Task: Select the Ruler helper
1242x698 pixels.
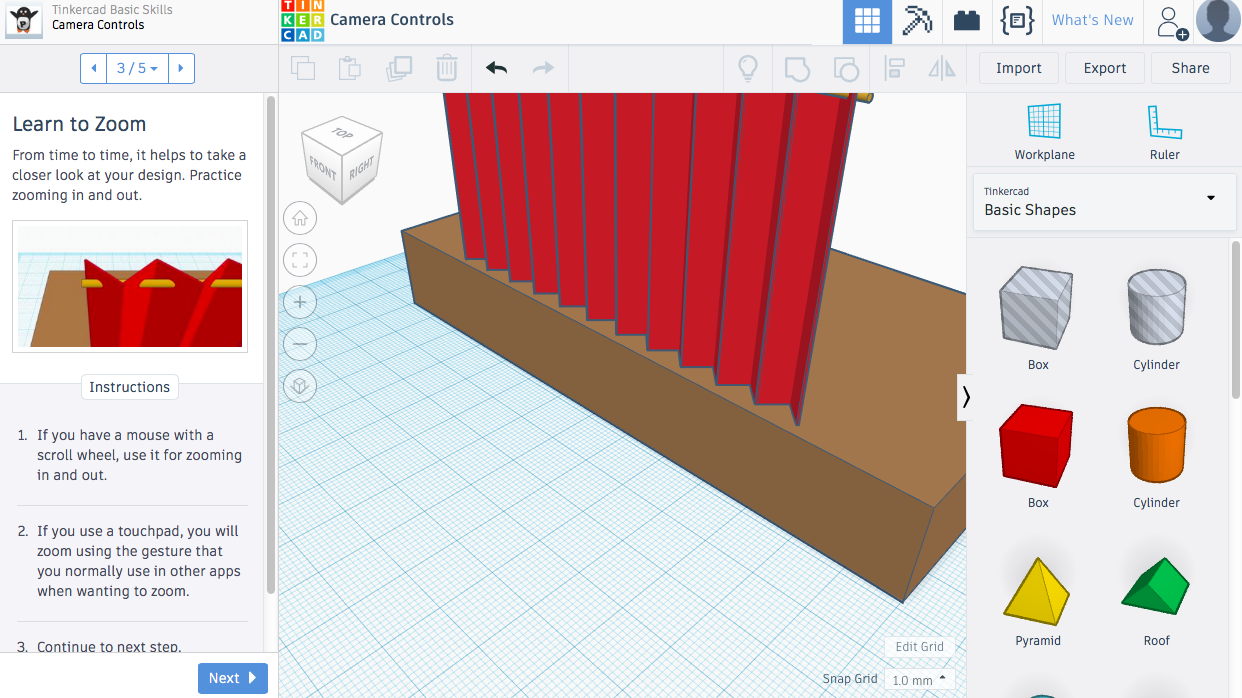Action: (1164, 130)
